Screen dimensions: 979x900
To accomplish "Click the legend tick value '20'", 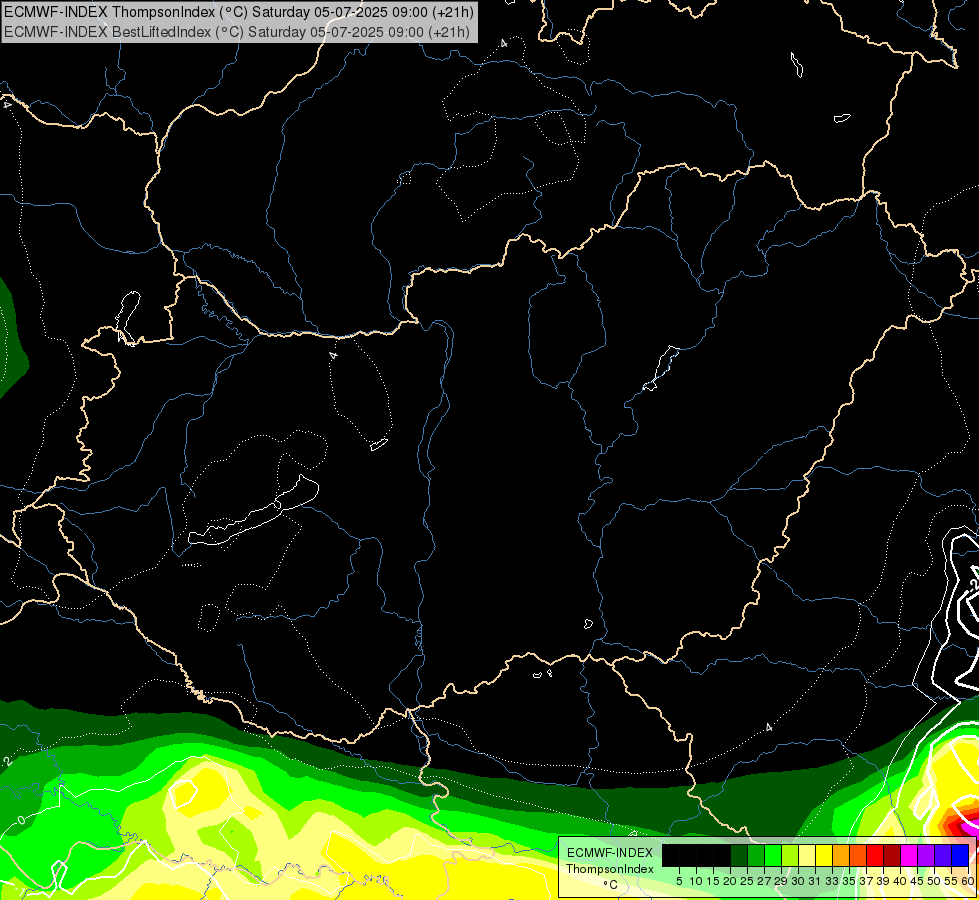I will point(731,881).
